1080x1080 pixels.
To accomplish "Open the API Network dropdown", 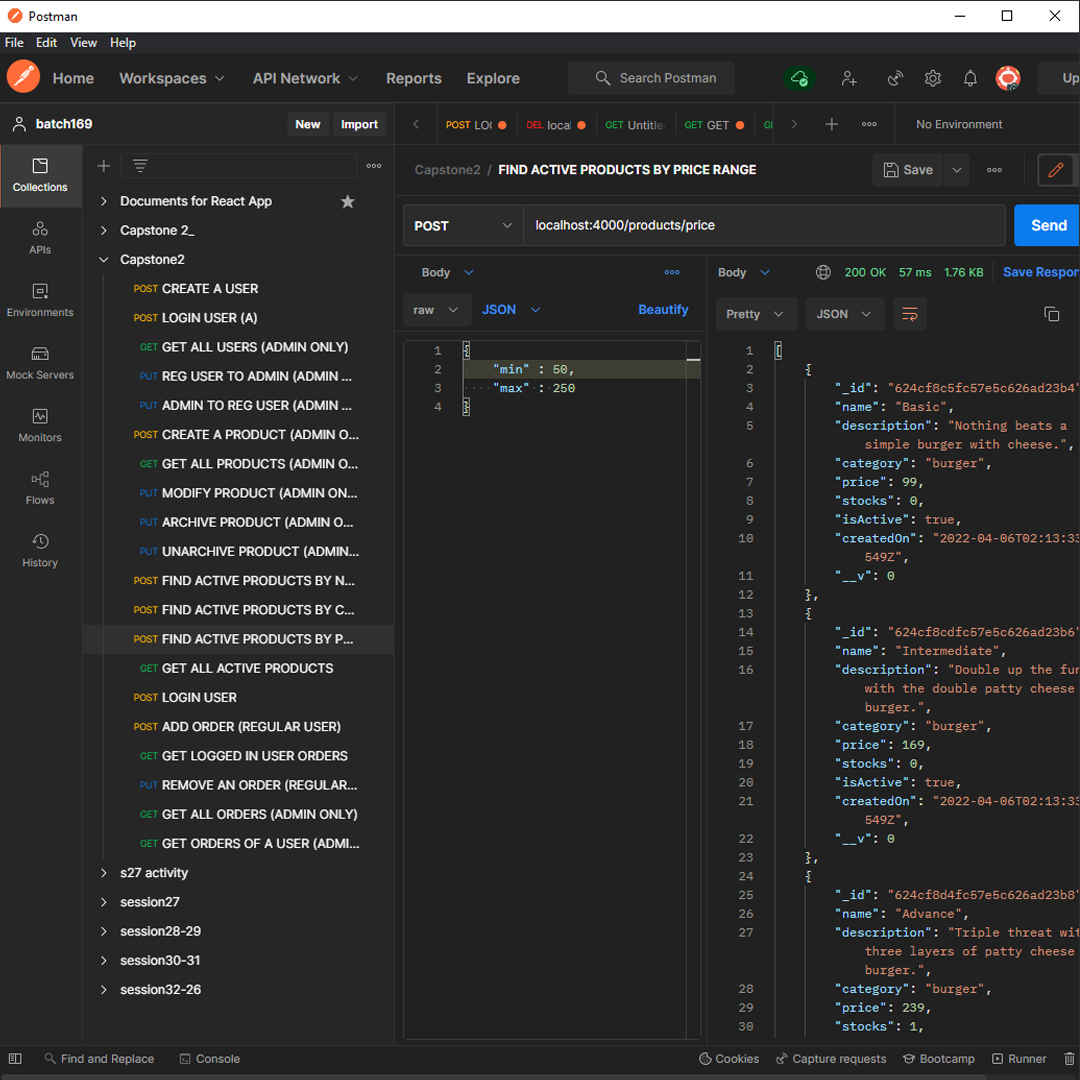I will point(304,79).
